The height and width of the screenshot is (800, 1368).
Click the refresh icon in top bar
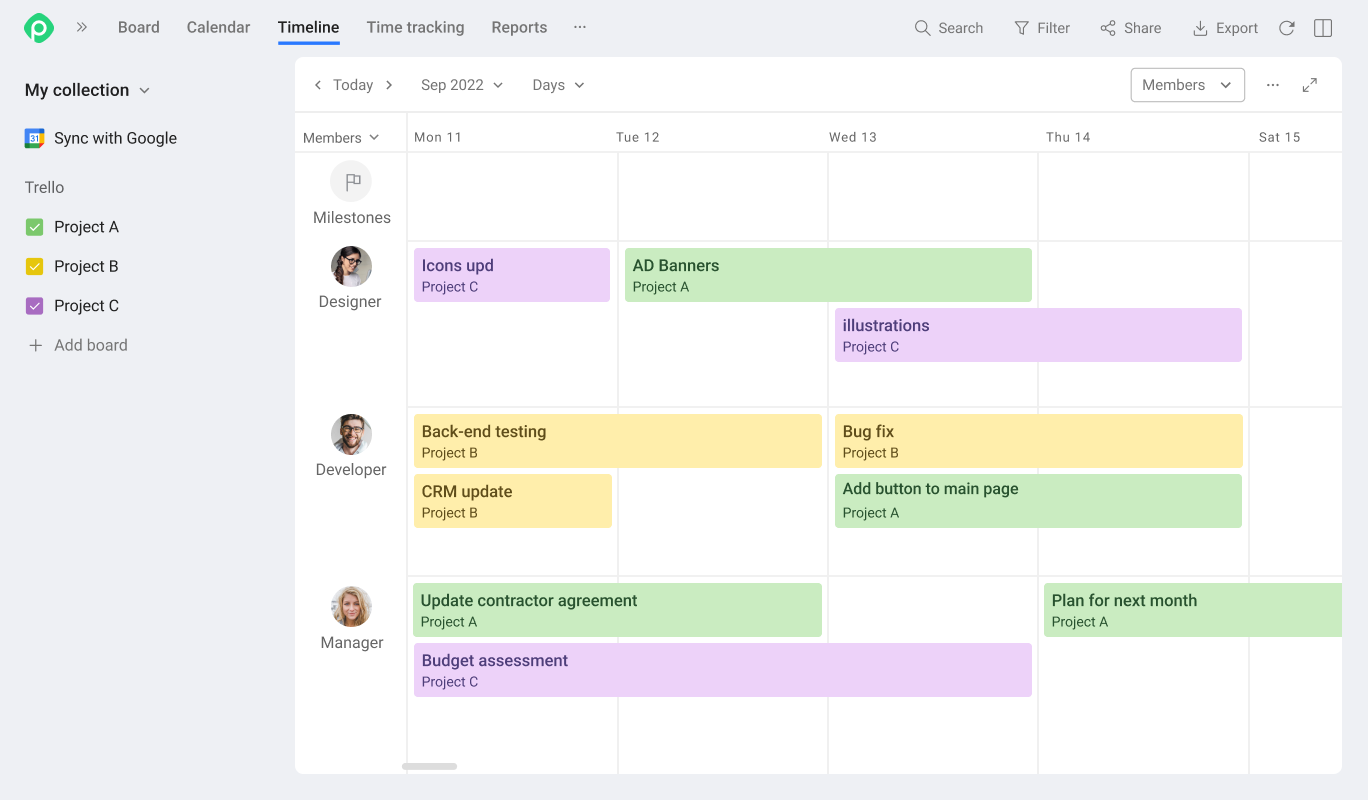coord(1287,28)
